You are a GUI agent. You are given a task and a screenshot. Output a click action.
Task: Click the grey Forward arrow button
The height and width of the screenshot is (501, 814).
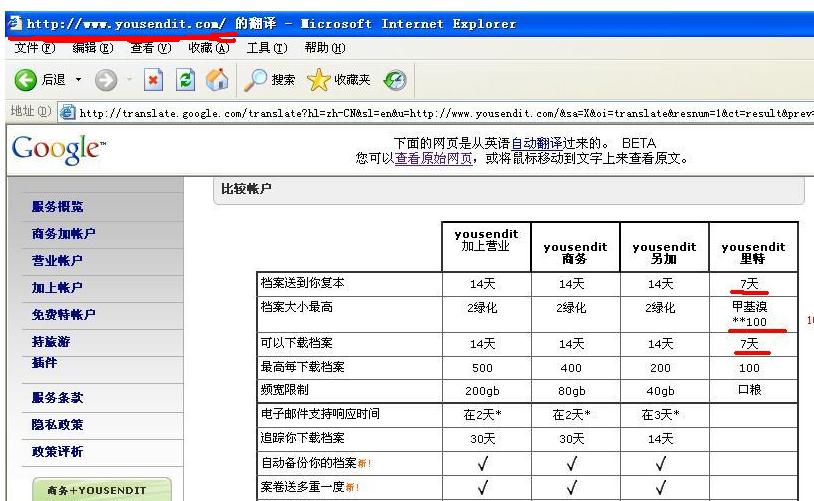106,80
